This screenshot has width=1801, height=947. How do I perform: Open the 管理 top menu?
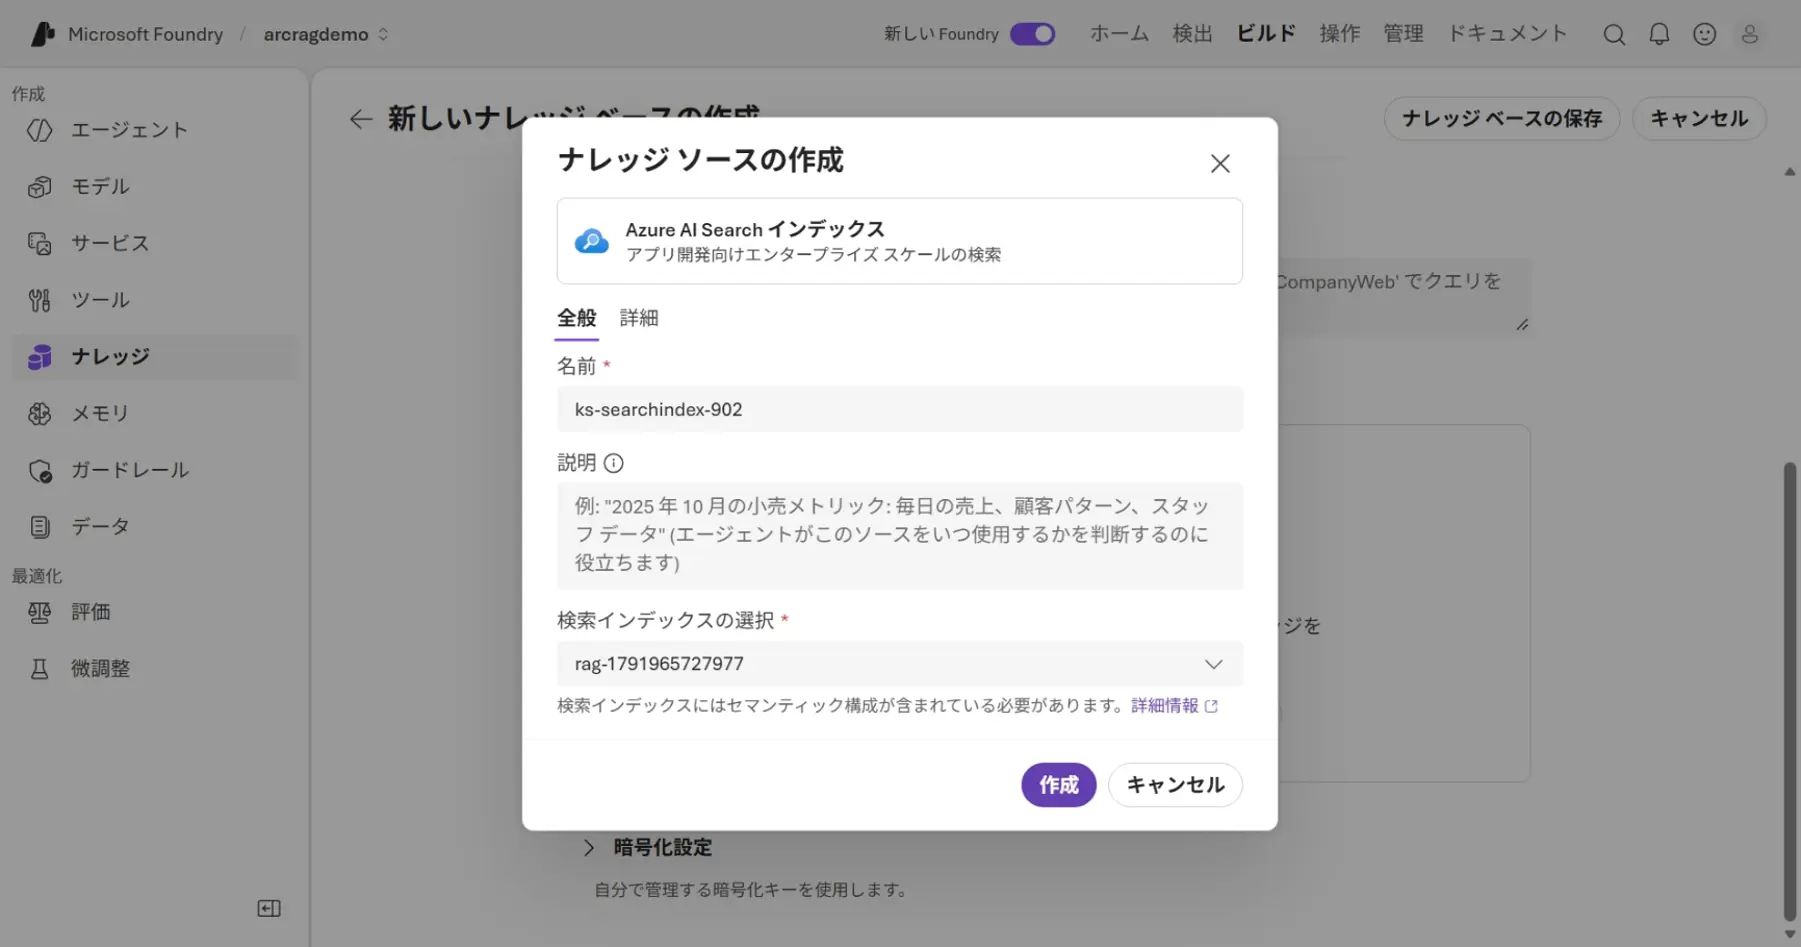pyautogui.click(x=1404, y=34)
